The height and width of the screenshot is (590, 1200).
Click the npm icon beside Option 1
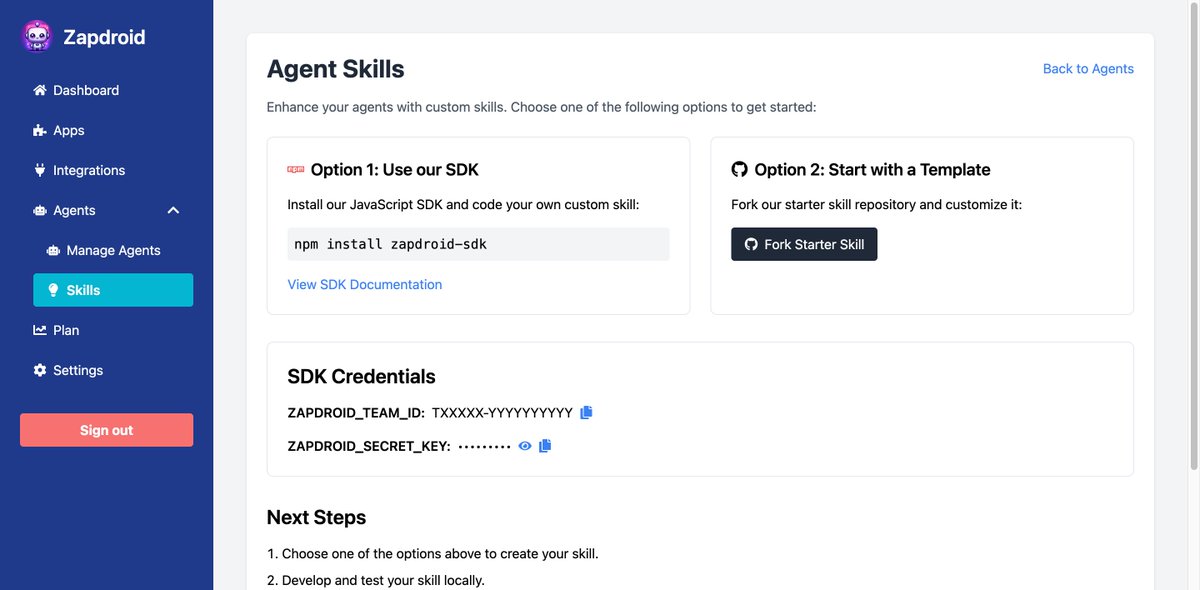tap(295, 170)
